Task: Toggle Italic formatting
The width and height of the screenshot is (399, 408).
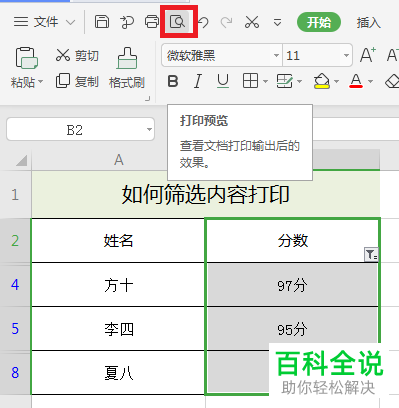Action: tap(198, 81)
